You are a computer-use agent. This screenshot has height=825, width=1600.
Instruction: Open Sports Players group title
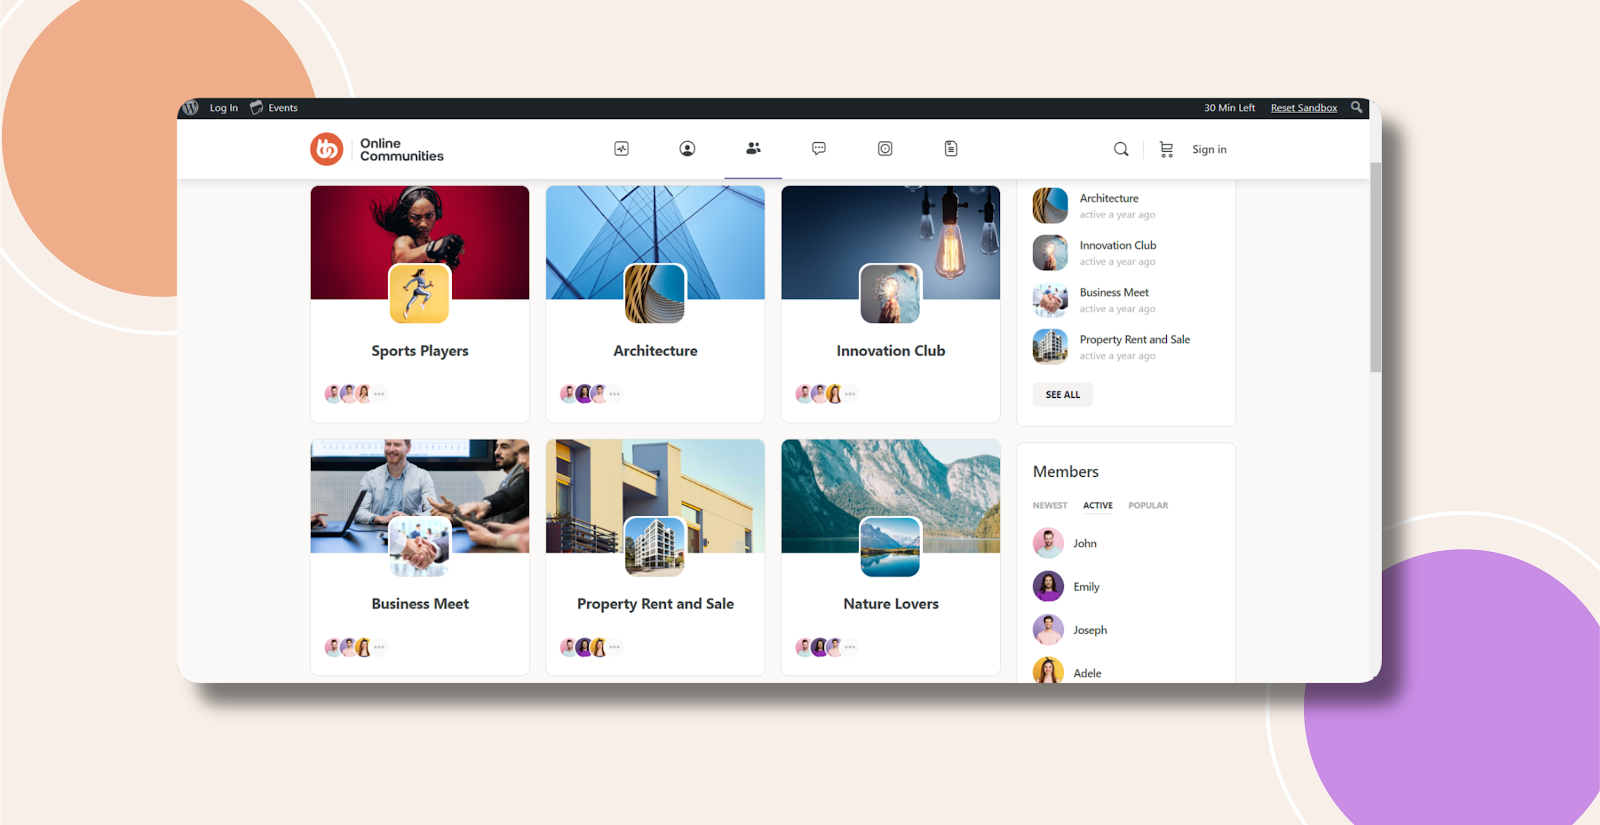click(x=420, y=351)
